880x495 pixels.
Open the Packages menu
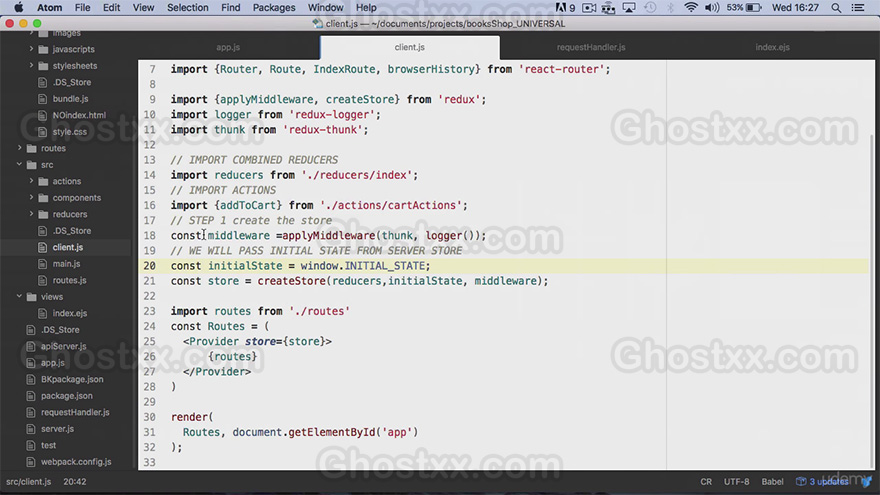274,7
